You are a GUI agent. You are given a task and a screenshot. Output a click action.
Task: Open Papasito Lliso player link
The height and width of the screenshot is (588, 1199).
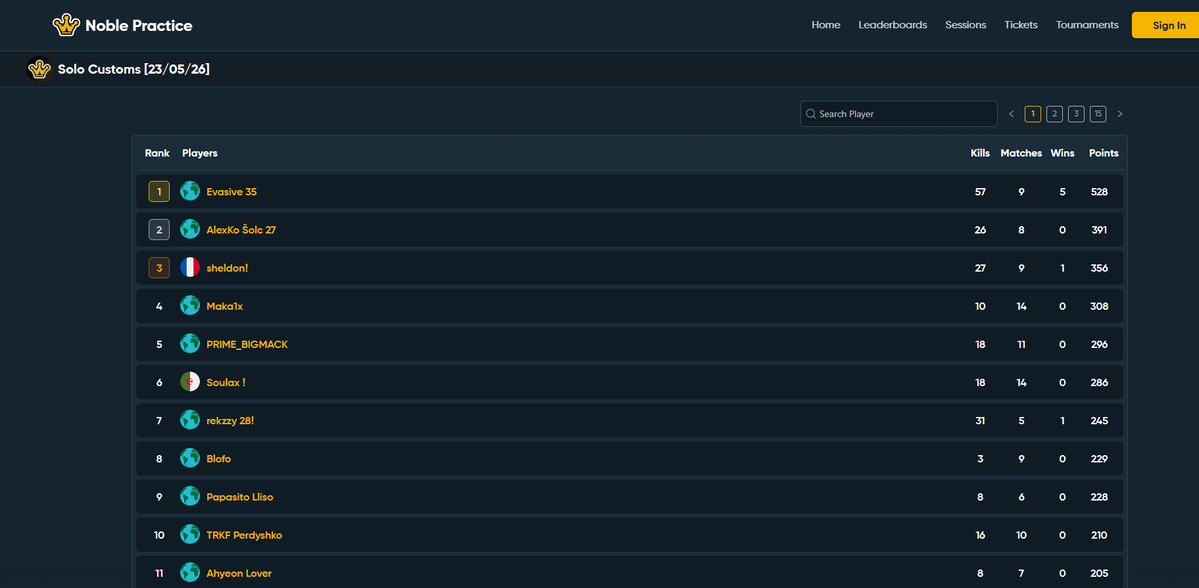click(x=239, y=498)
